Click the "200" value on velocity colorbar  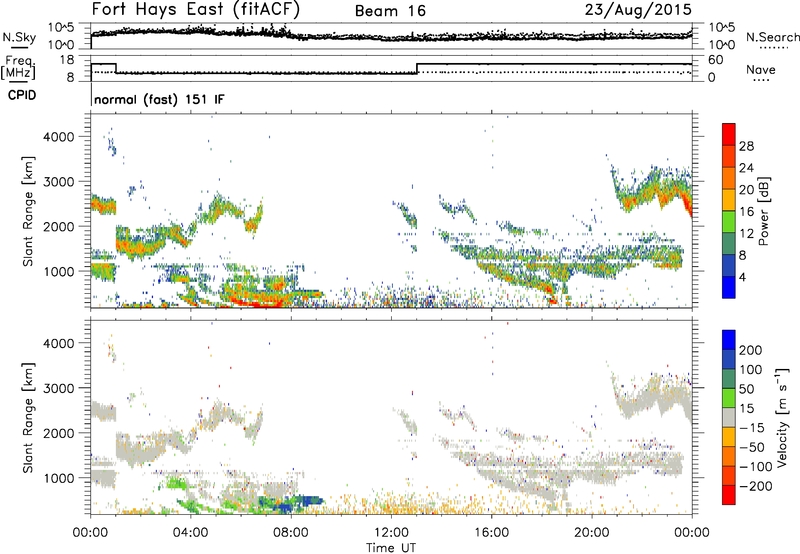point(751,350)
